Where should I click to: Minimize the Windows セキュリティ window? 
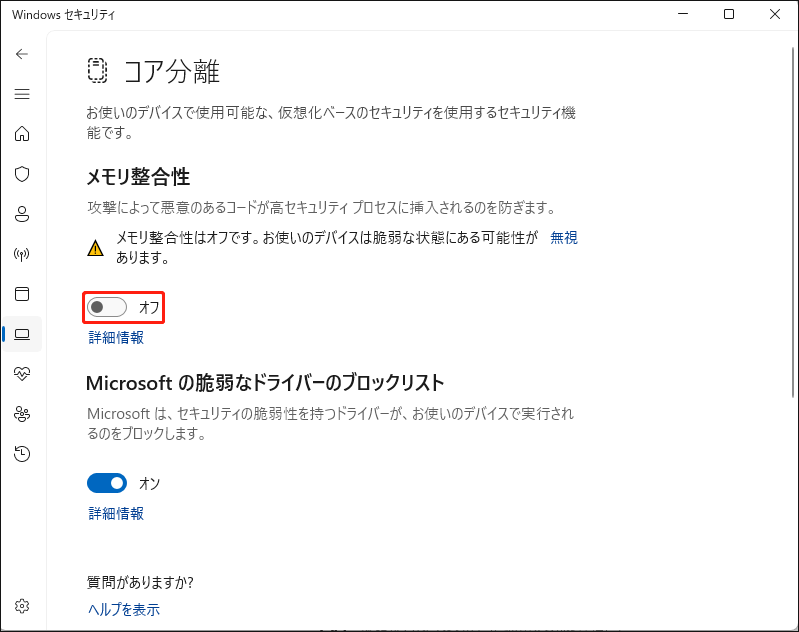pos(683,14)
